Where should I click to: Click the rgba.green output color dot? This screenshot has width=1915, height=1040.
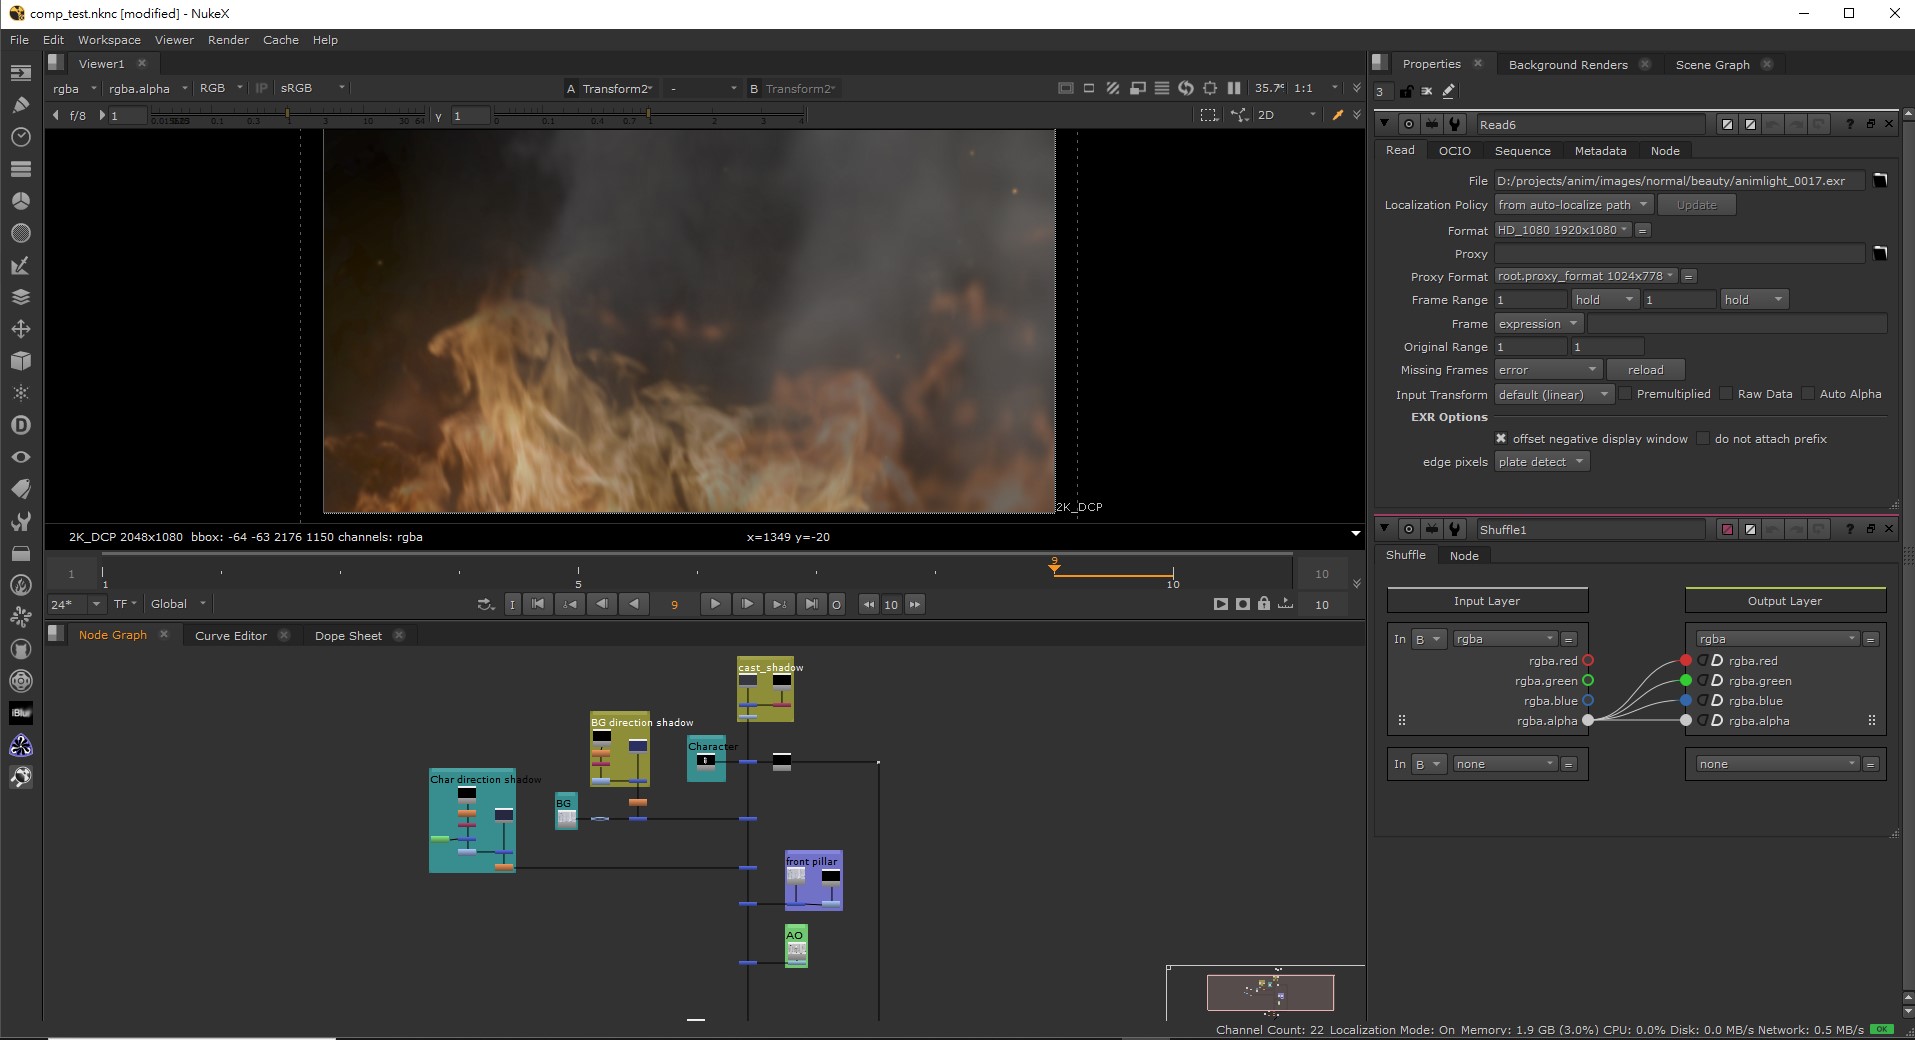point(1685,681)
